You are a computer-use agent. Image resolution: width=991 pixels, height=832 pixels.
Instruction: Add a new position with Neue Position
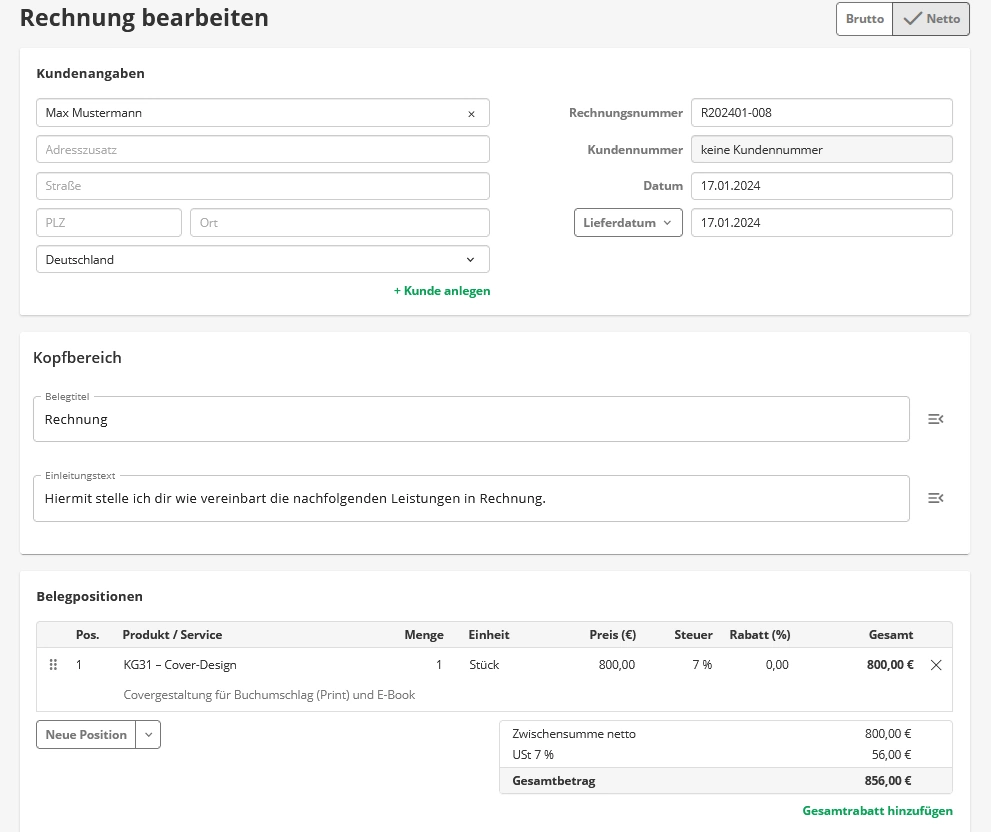pos(86,735)
